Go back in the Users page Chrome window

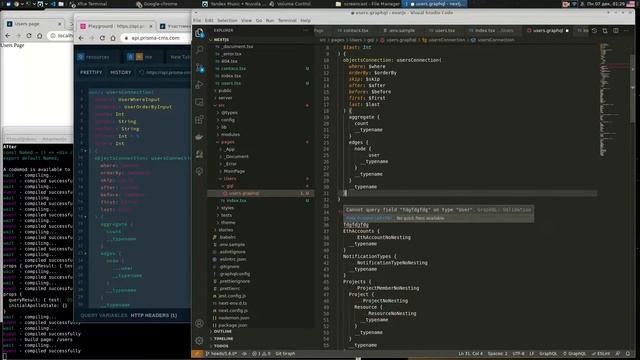(x=8, y=36)
